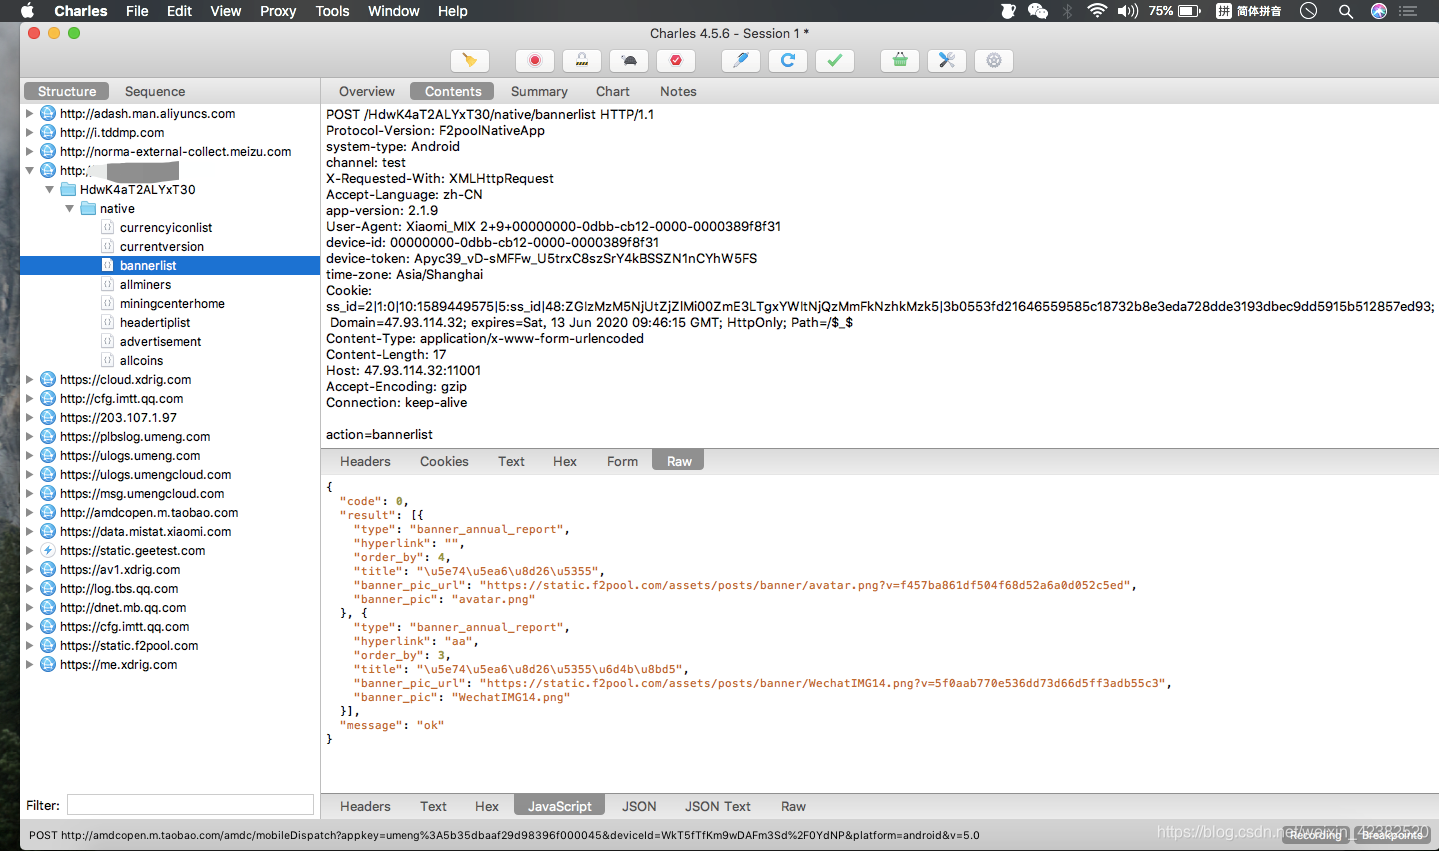Show request Hex tab
This screenshot has height=851, width=1439.
click(565, 461)
